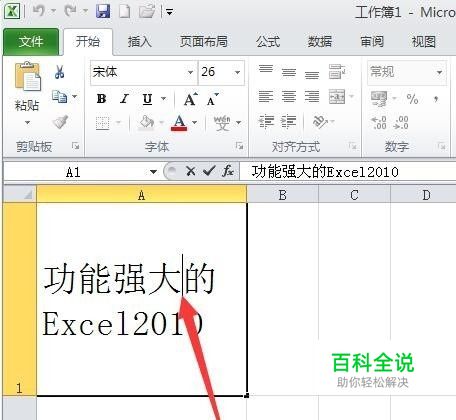Open the Font Color dropdown arrow
The image size is (456, 420).
(194, 123)
